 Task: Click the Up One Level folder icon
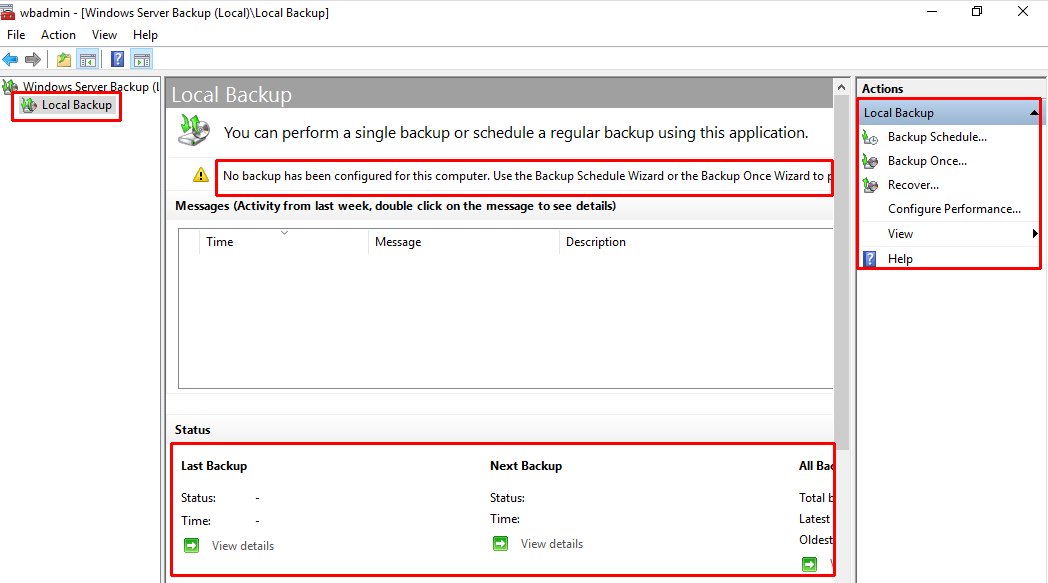(64, 59)
